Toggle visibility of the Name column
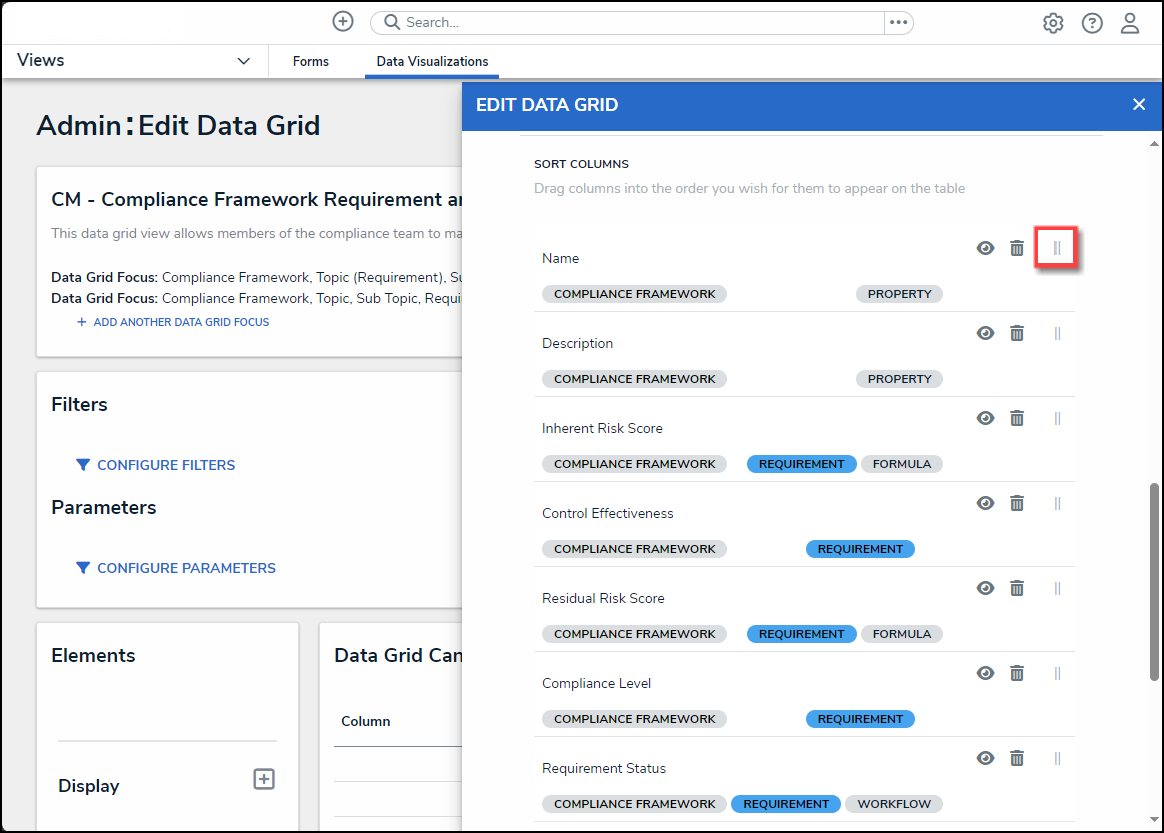1164x833 pixels. 986,248
